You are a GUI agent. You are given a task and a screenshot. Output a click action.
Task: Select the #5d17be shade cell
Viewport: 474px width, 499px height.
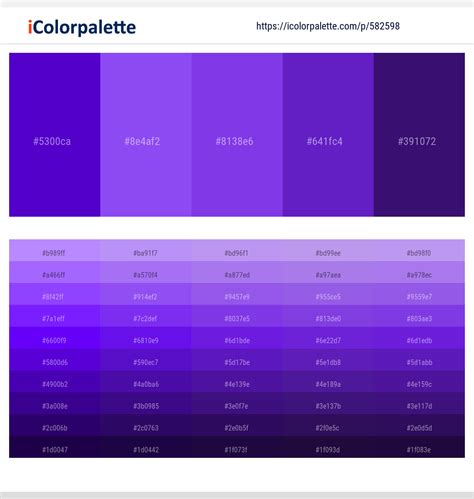(237, 360)
